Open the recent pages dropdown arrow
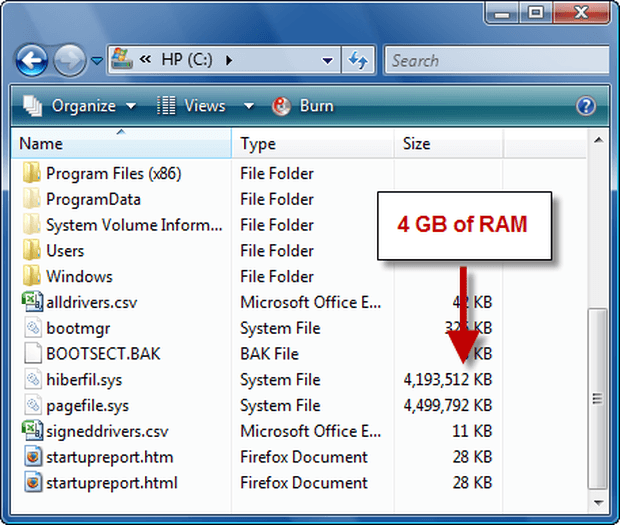The height and width of the screenshot is (525, 620). tap(96, 61)
